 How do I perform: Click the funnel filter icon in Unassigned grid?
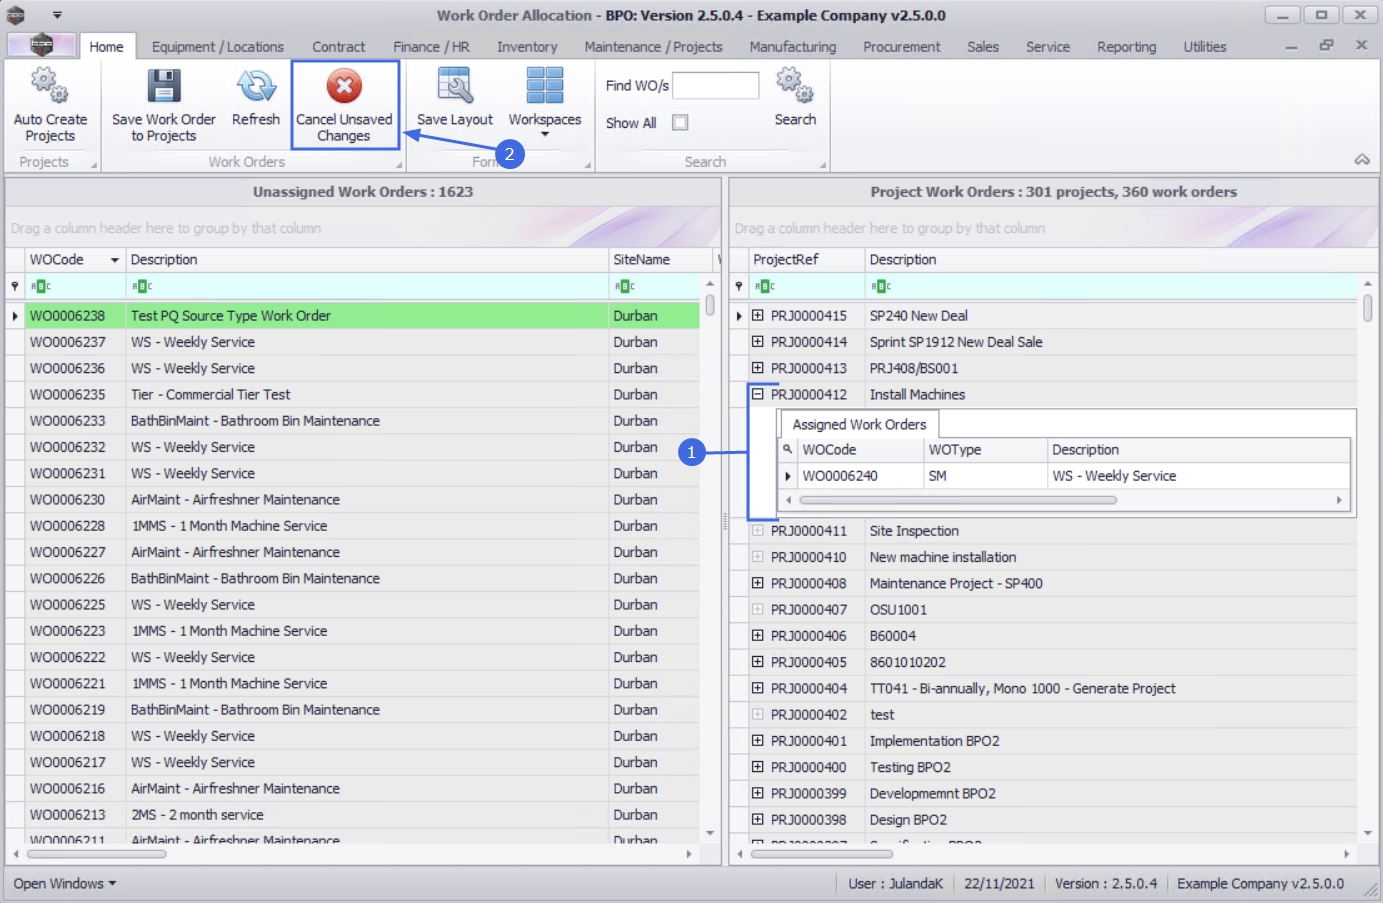pos(15,286)
